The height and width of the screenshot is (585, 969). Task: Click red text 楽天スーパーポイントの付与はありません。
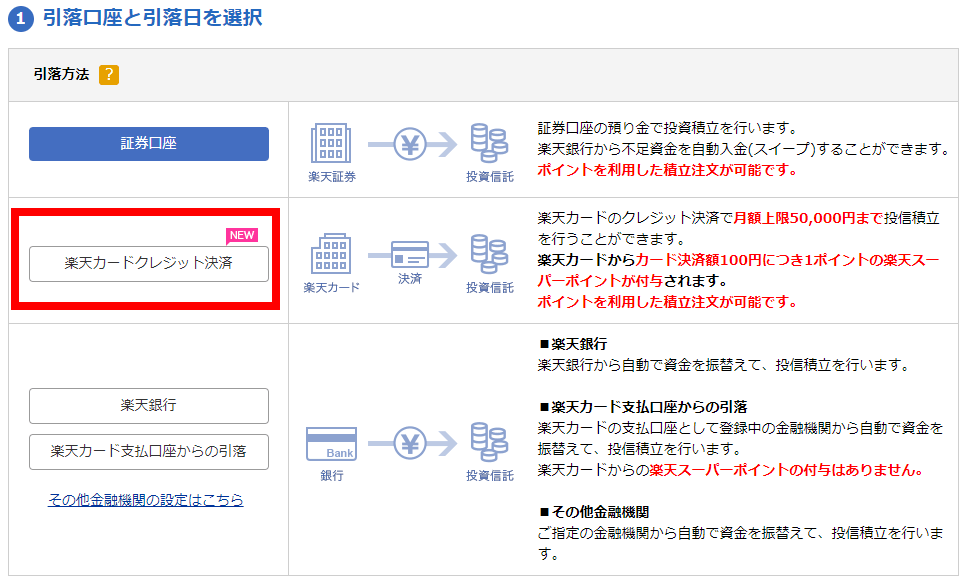pos(787,470)
